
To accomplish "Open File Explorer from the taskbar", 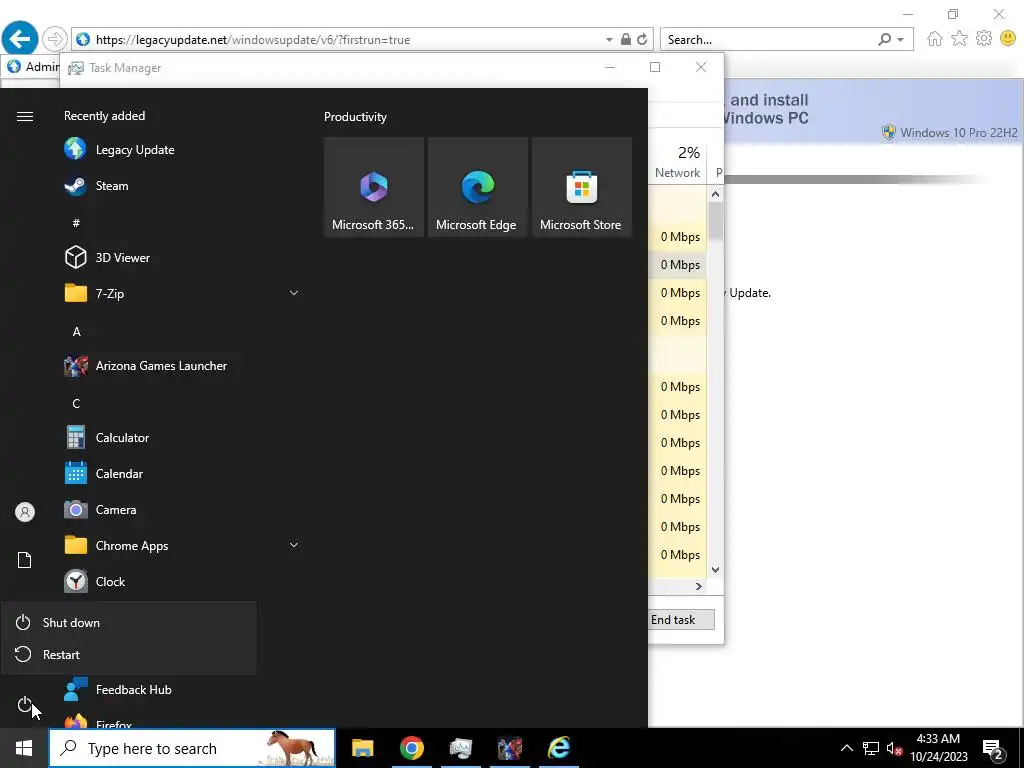I will [362, 748].
